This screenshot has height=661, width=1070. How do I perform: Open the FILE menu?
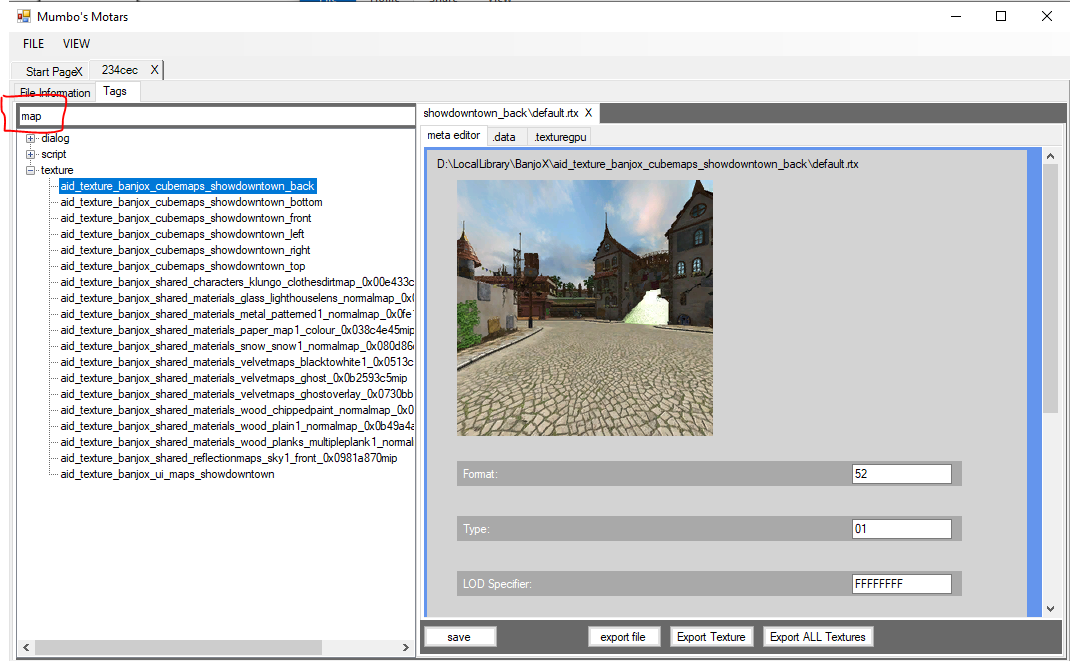pos(33,44)
